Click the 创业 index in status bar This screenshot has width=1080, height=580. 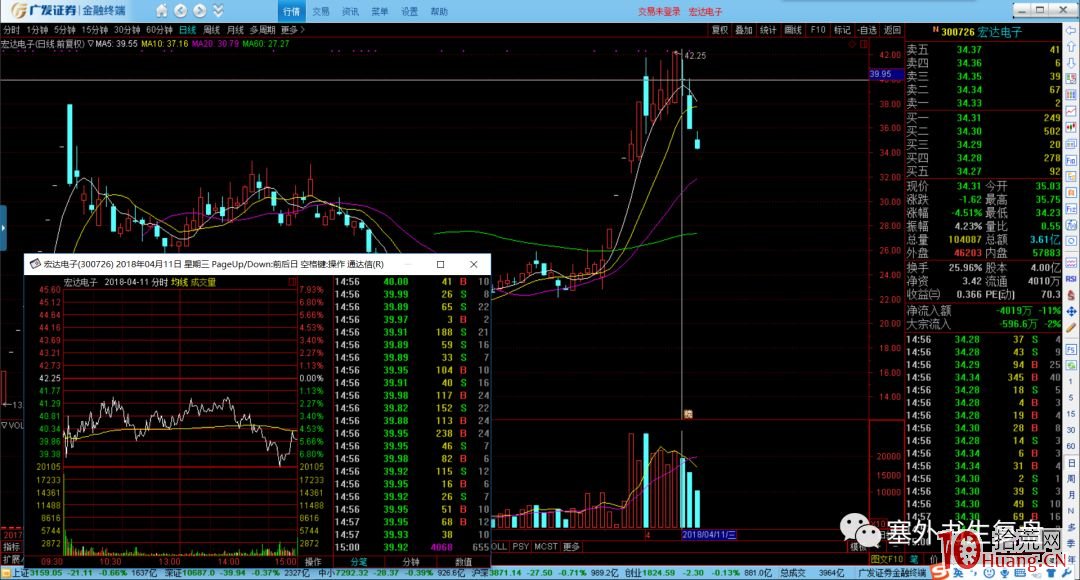(x=634, y=573)
